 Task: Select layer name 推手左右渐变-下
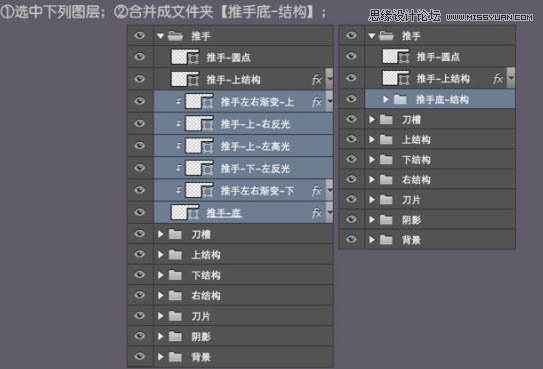point(257,191)
